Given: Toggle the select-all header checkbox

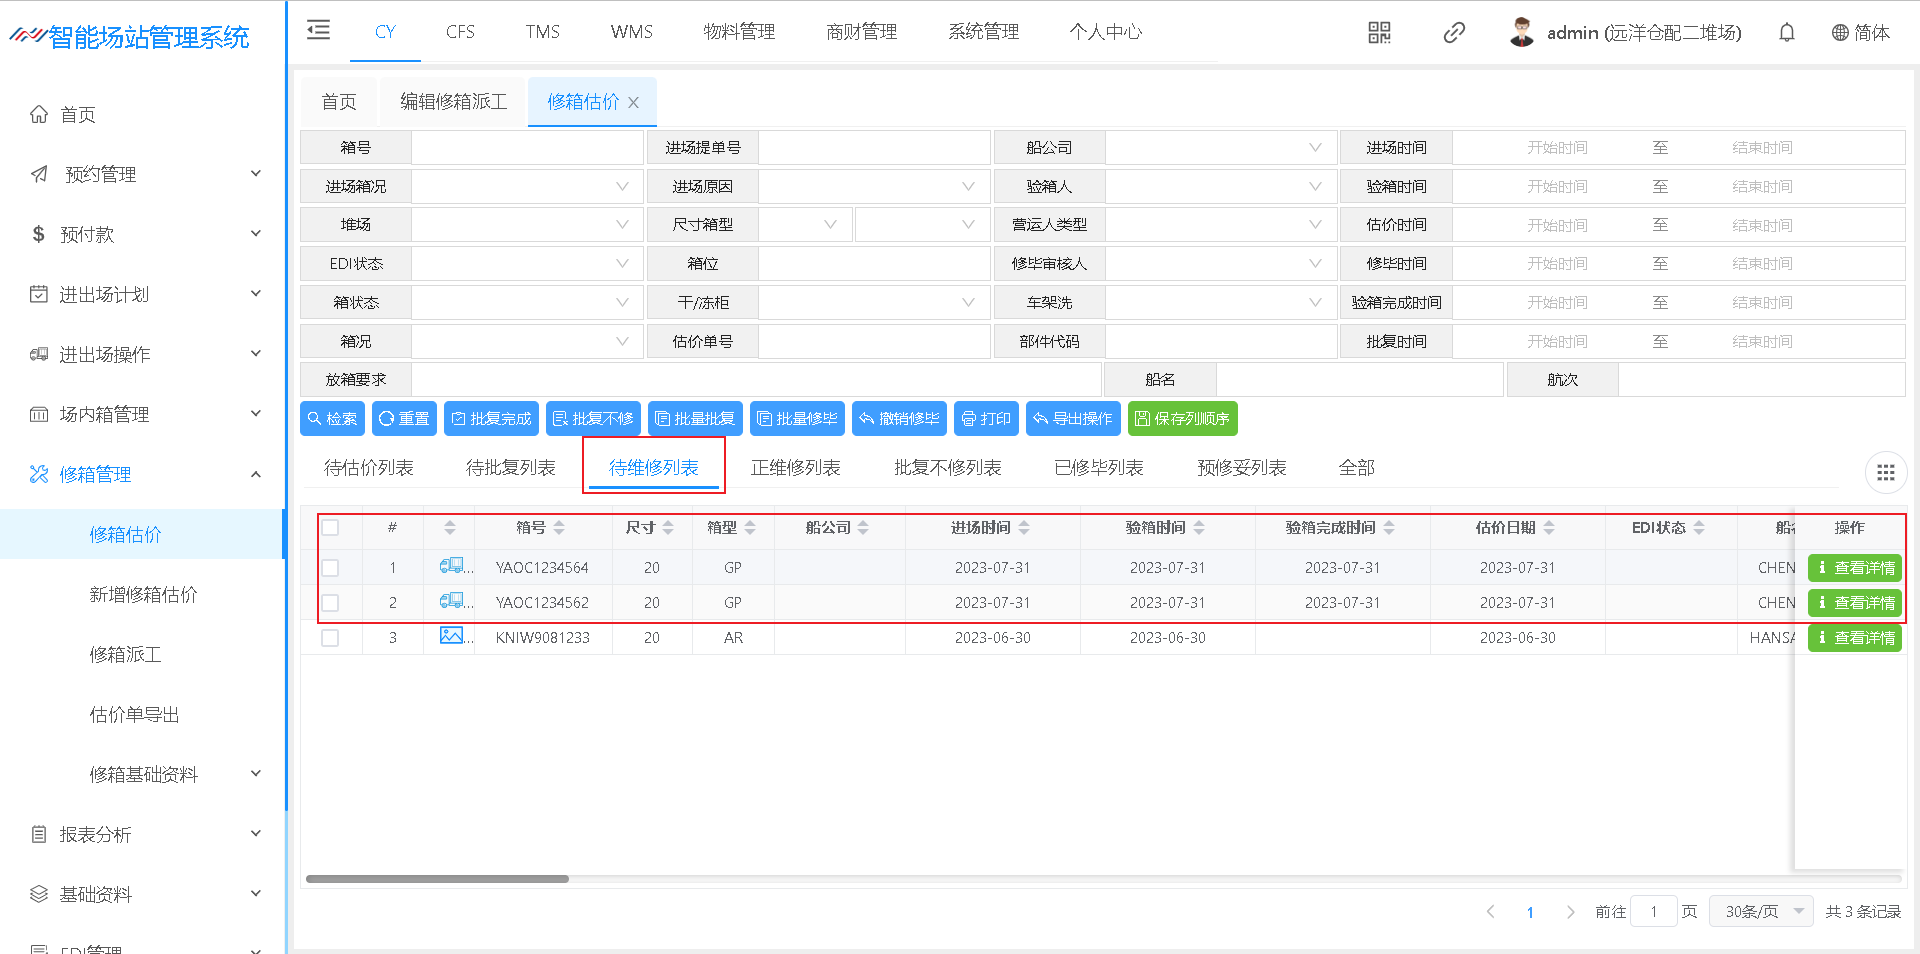Looking at the screenshot, I should (330, 528).
